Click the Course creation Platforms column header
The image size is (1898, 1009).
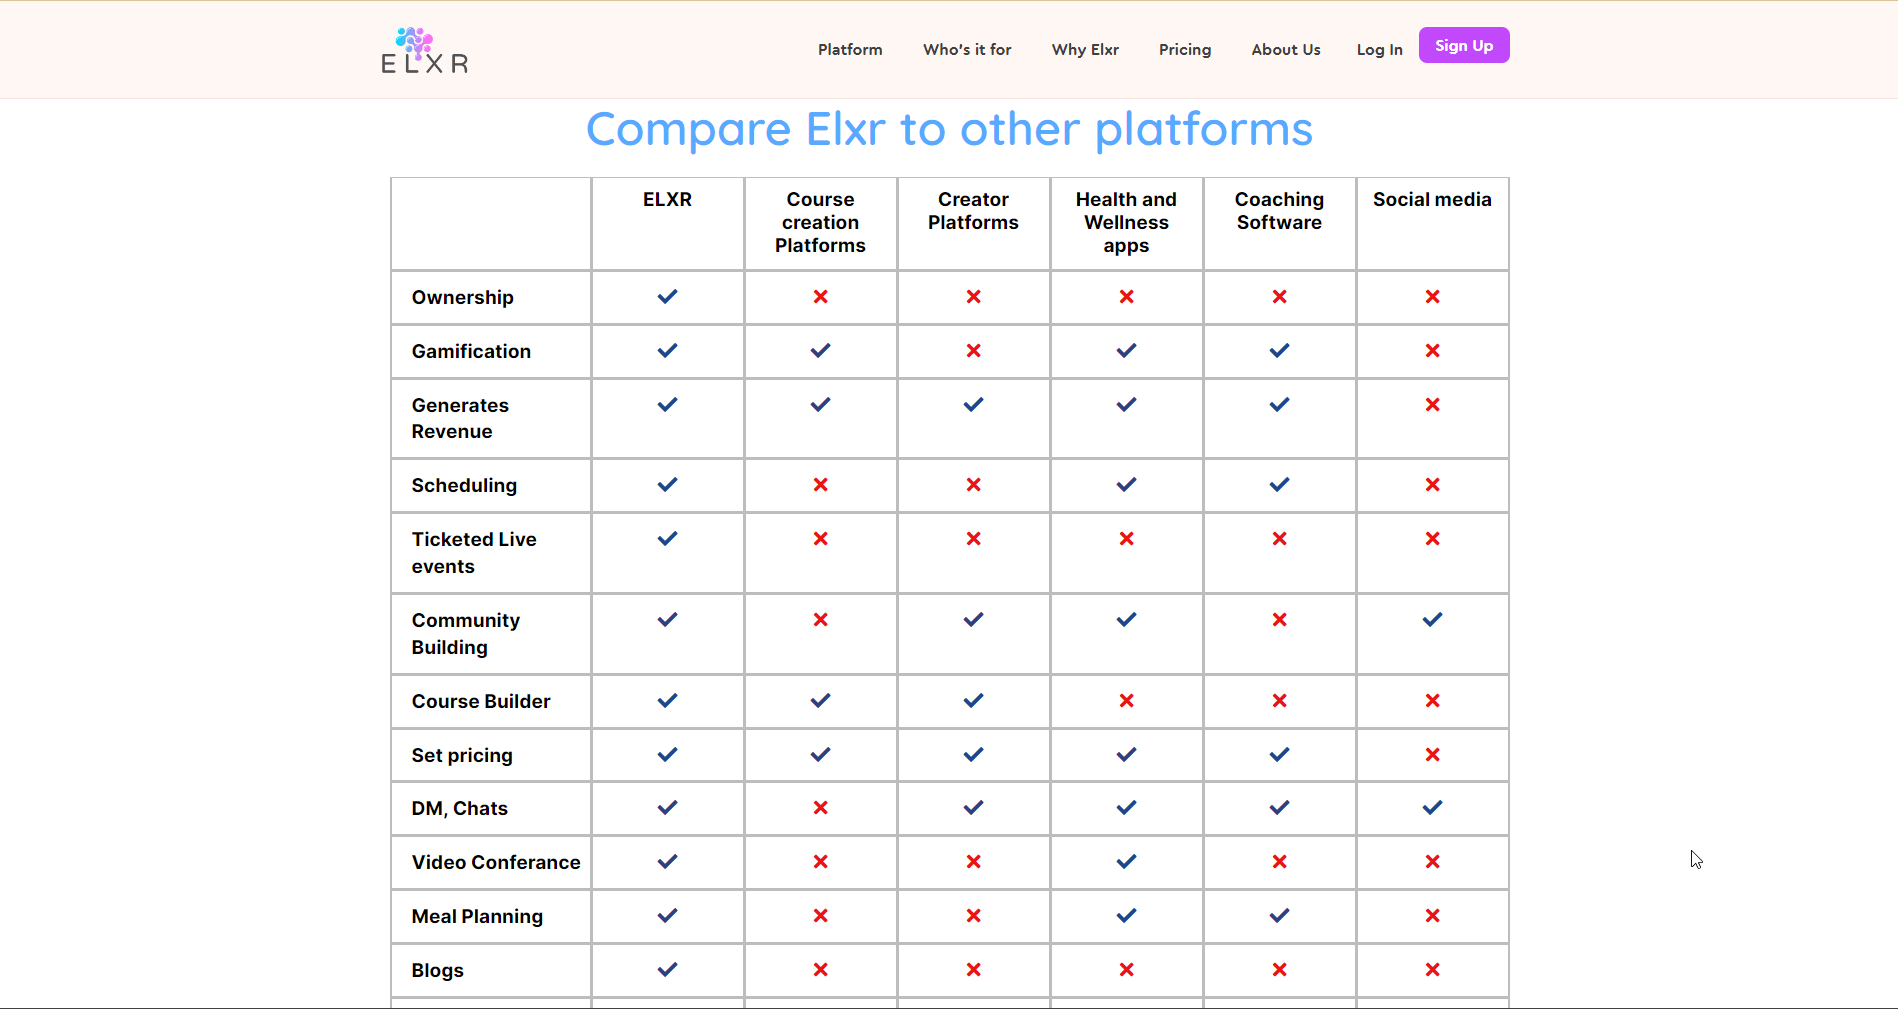tap(820, 222)
